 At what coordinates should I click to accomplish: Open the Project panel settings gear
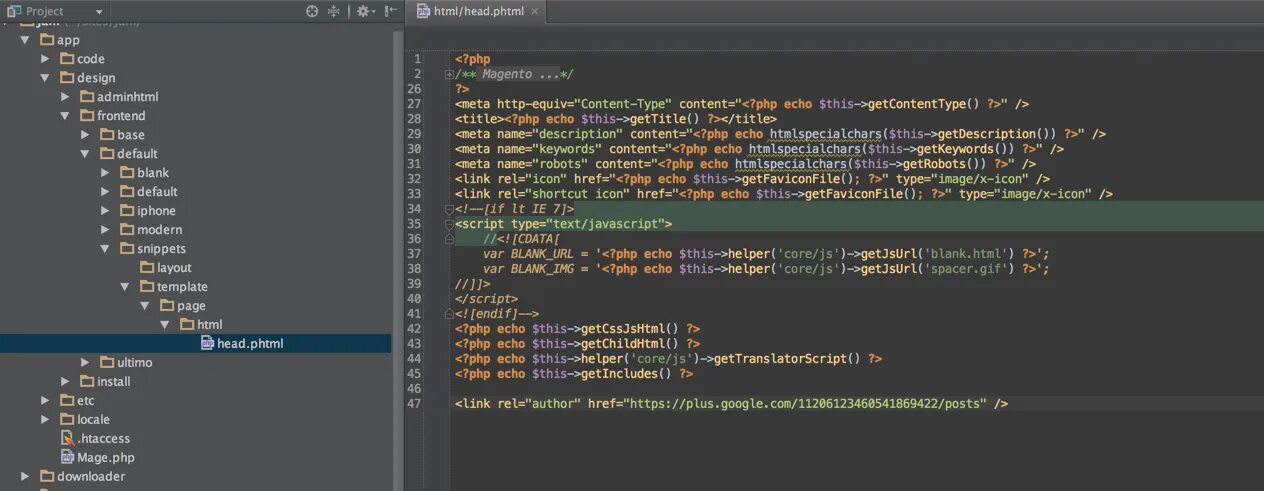coord(364,11)
